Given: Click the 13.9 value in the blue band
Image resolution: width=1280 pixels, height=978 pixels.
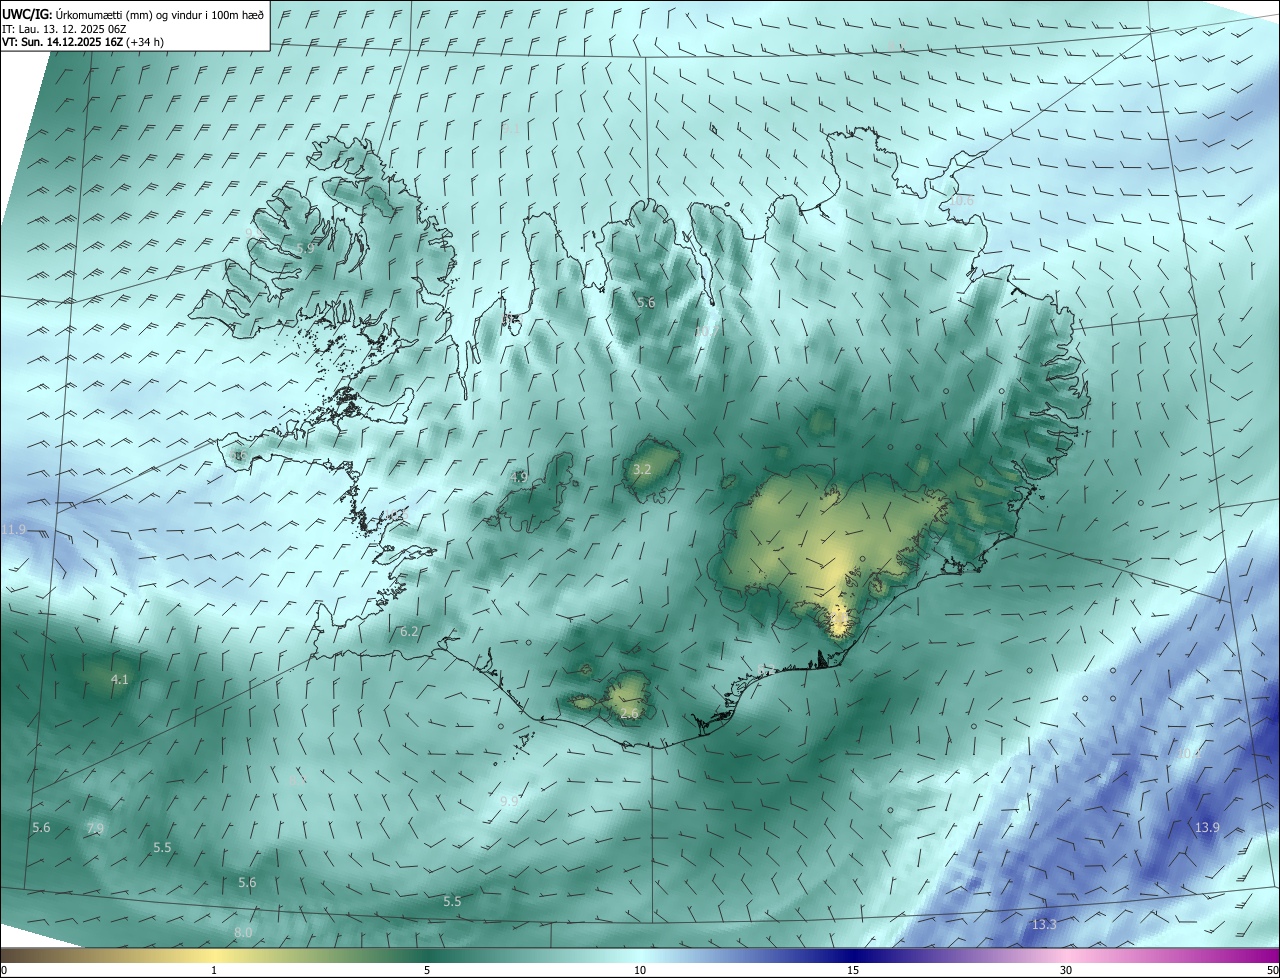Looking at the screenshot, I should pos(1208,827).
